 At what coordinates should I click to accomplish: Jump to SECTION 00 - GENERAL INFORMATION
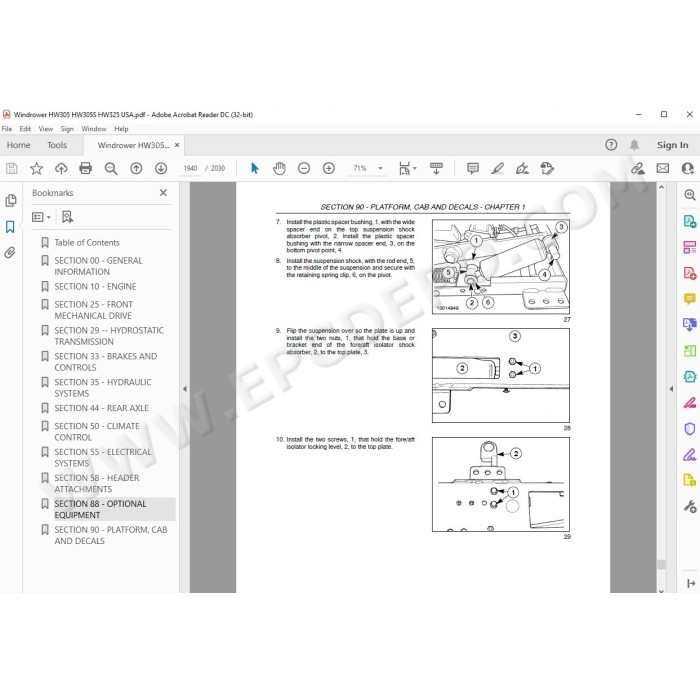pos(98,266)
